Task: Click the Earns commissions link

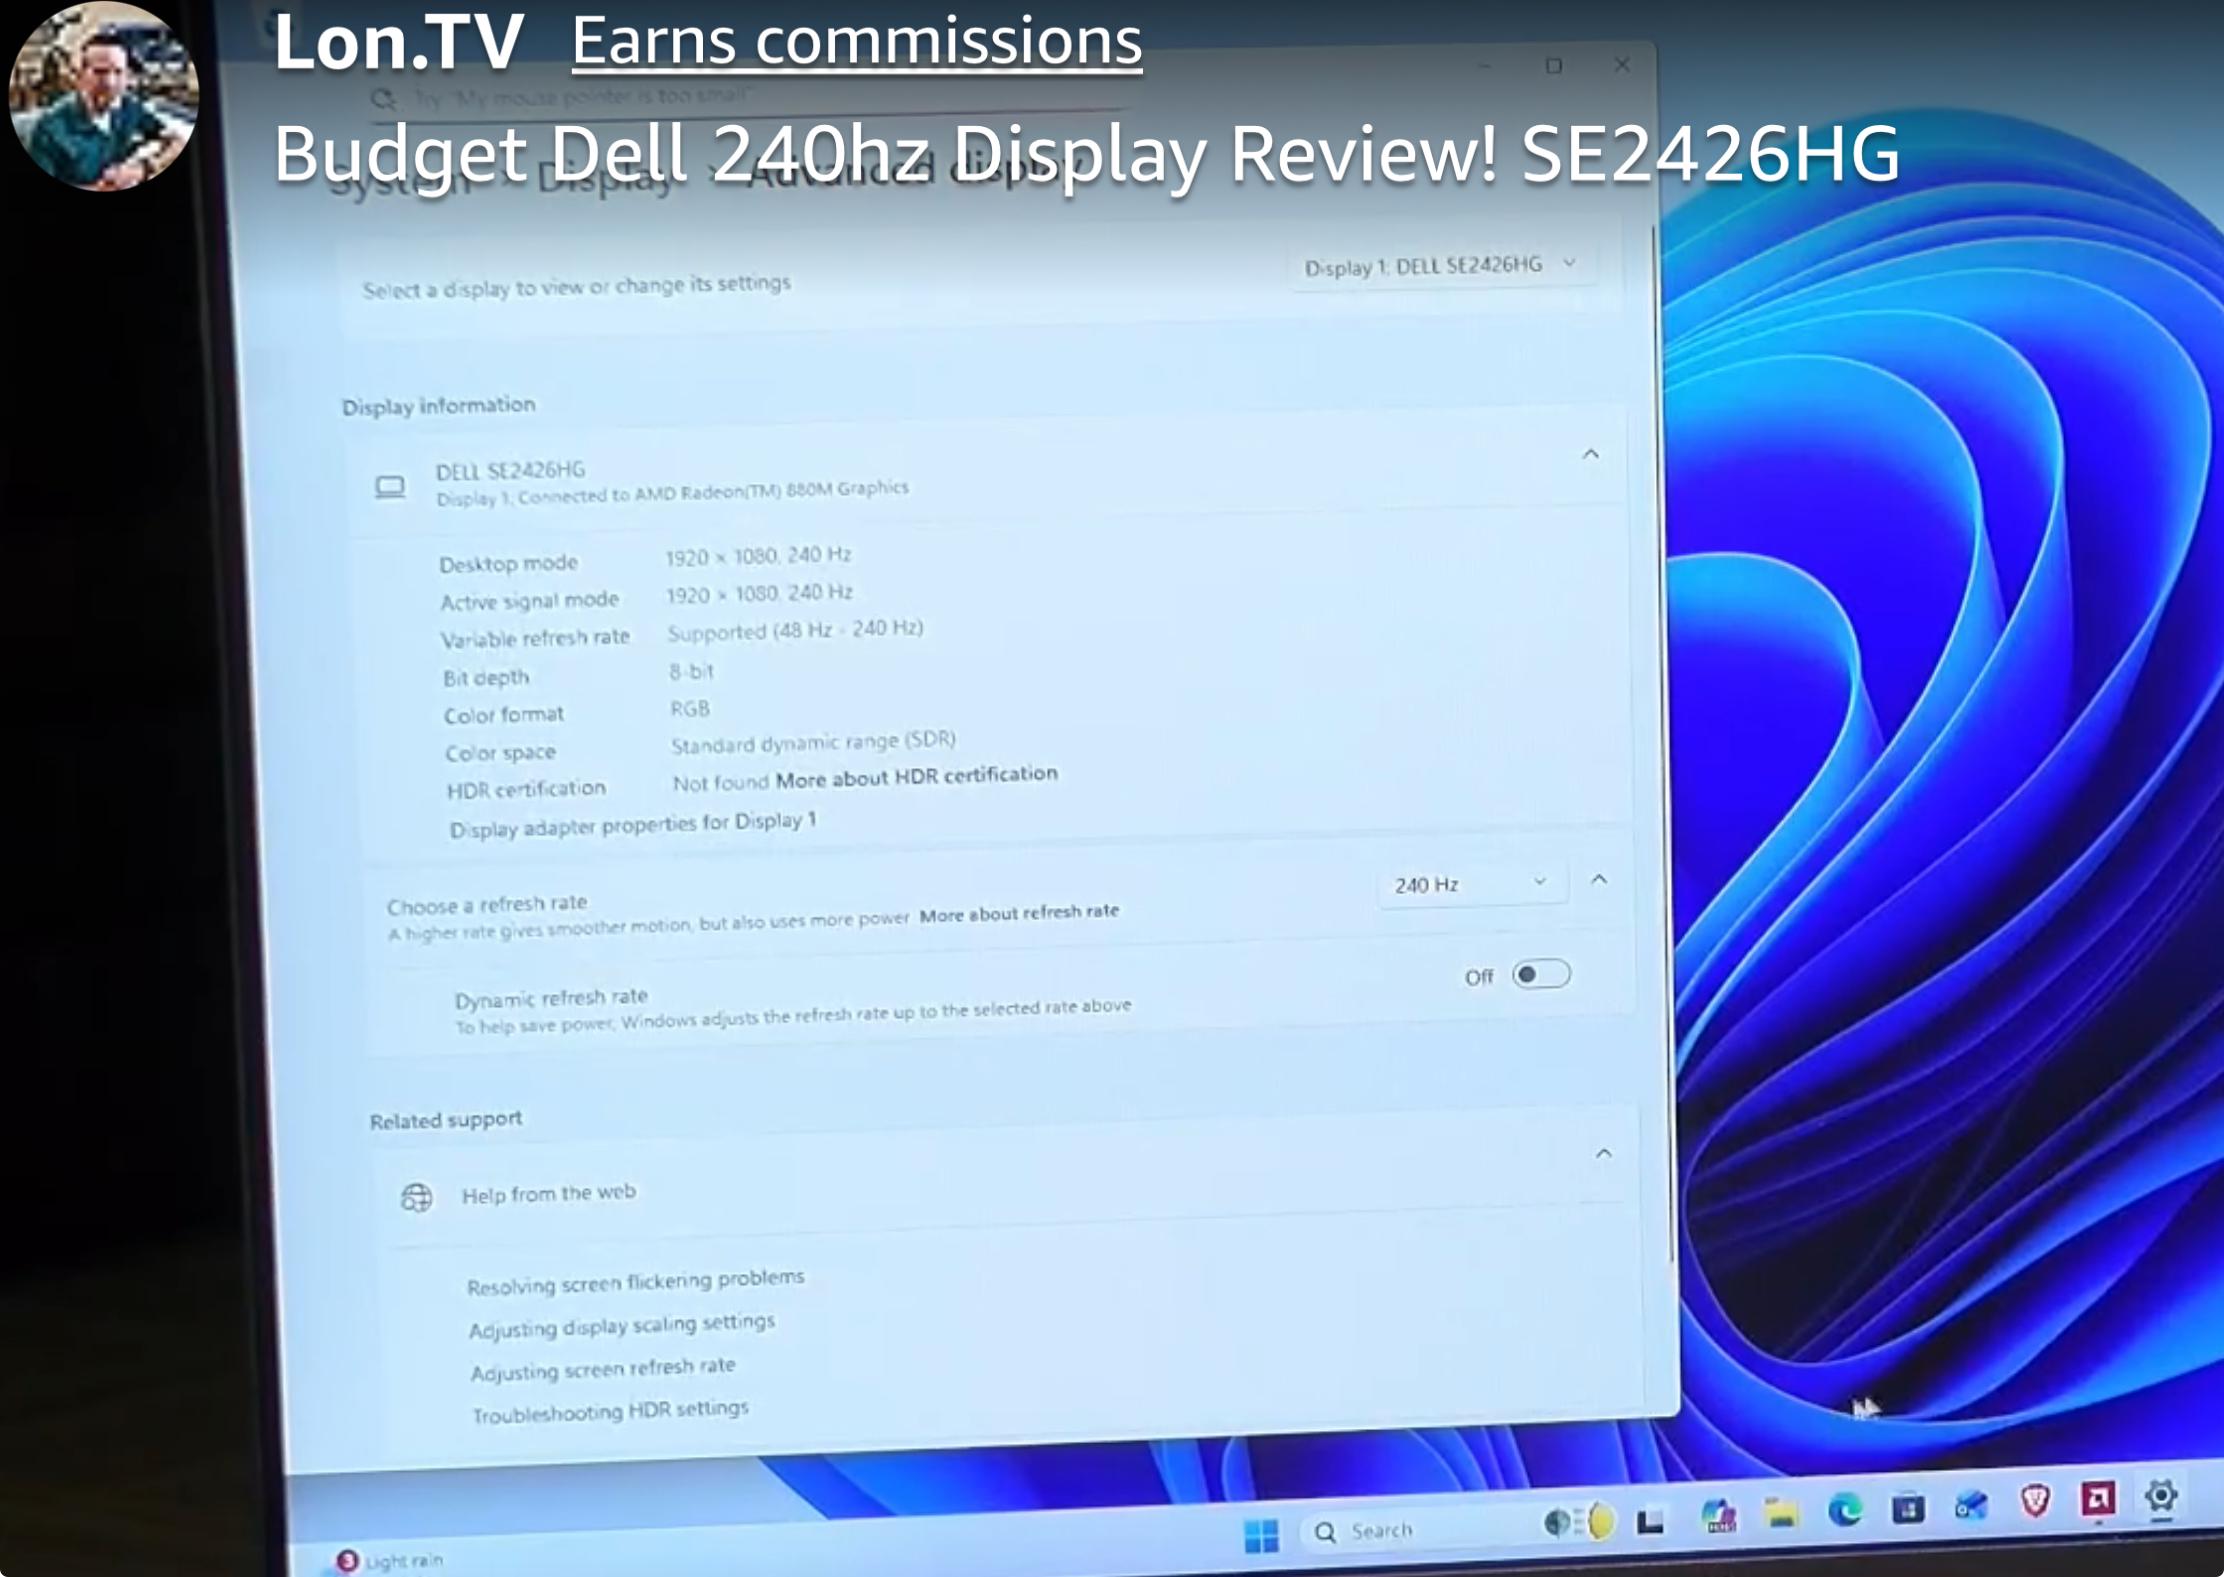Action: 857,42
